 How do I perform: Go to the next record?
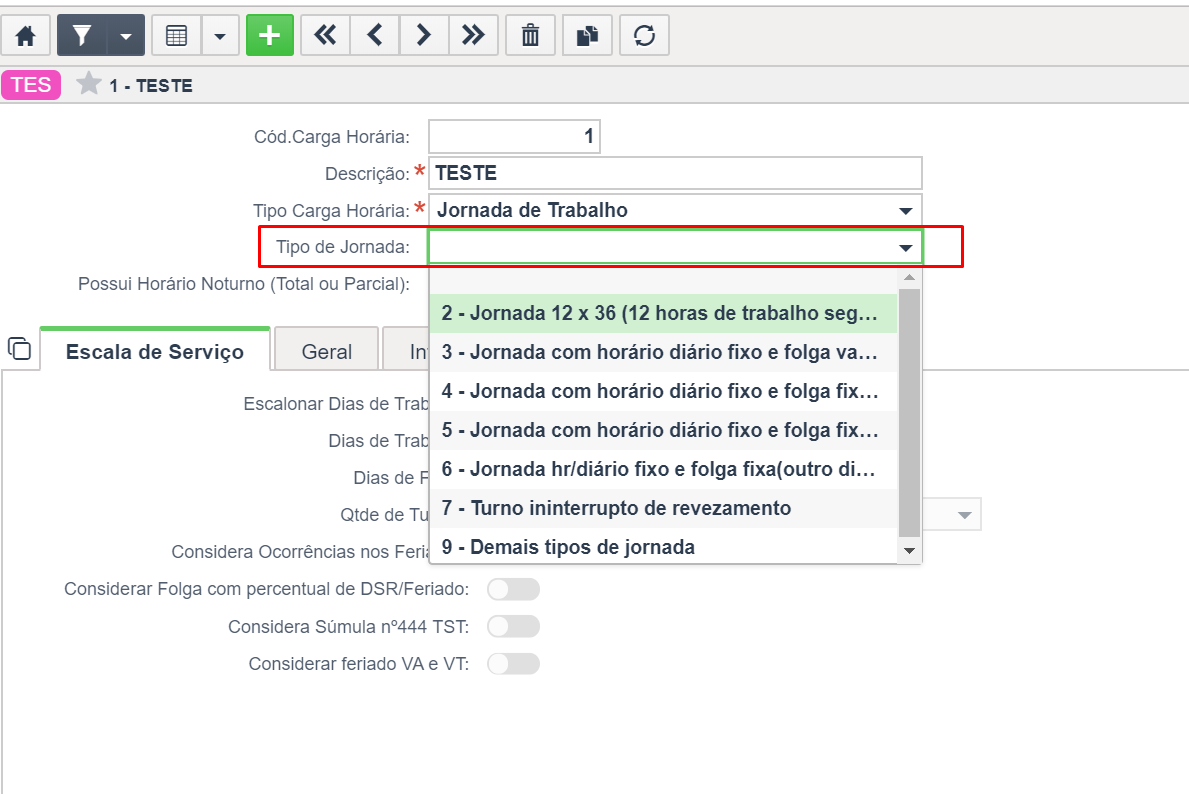point(423,34)
